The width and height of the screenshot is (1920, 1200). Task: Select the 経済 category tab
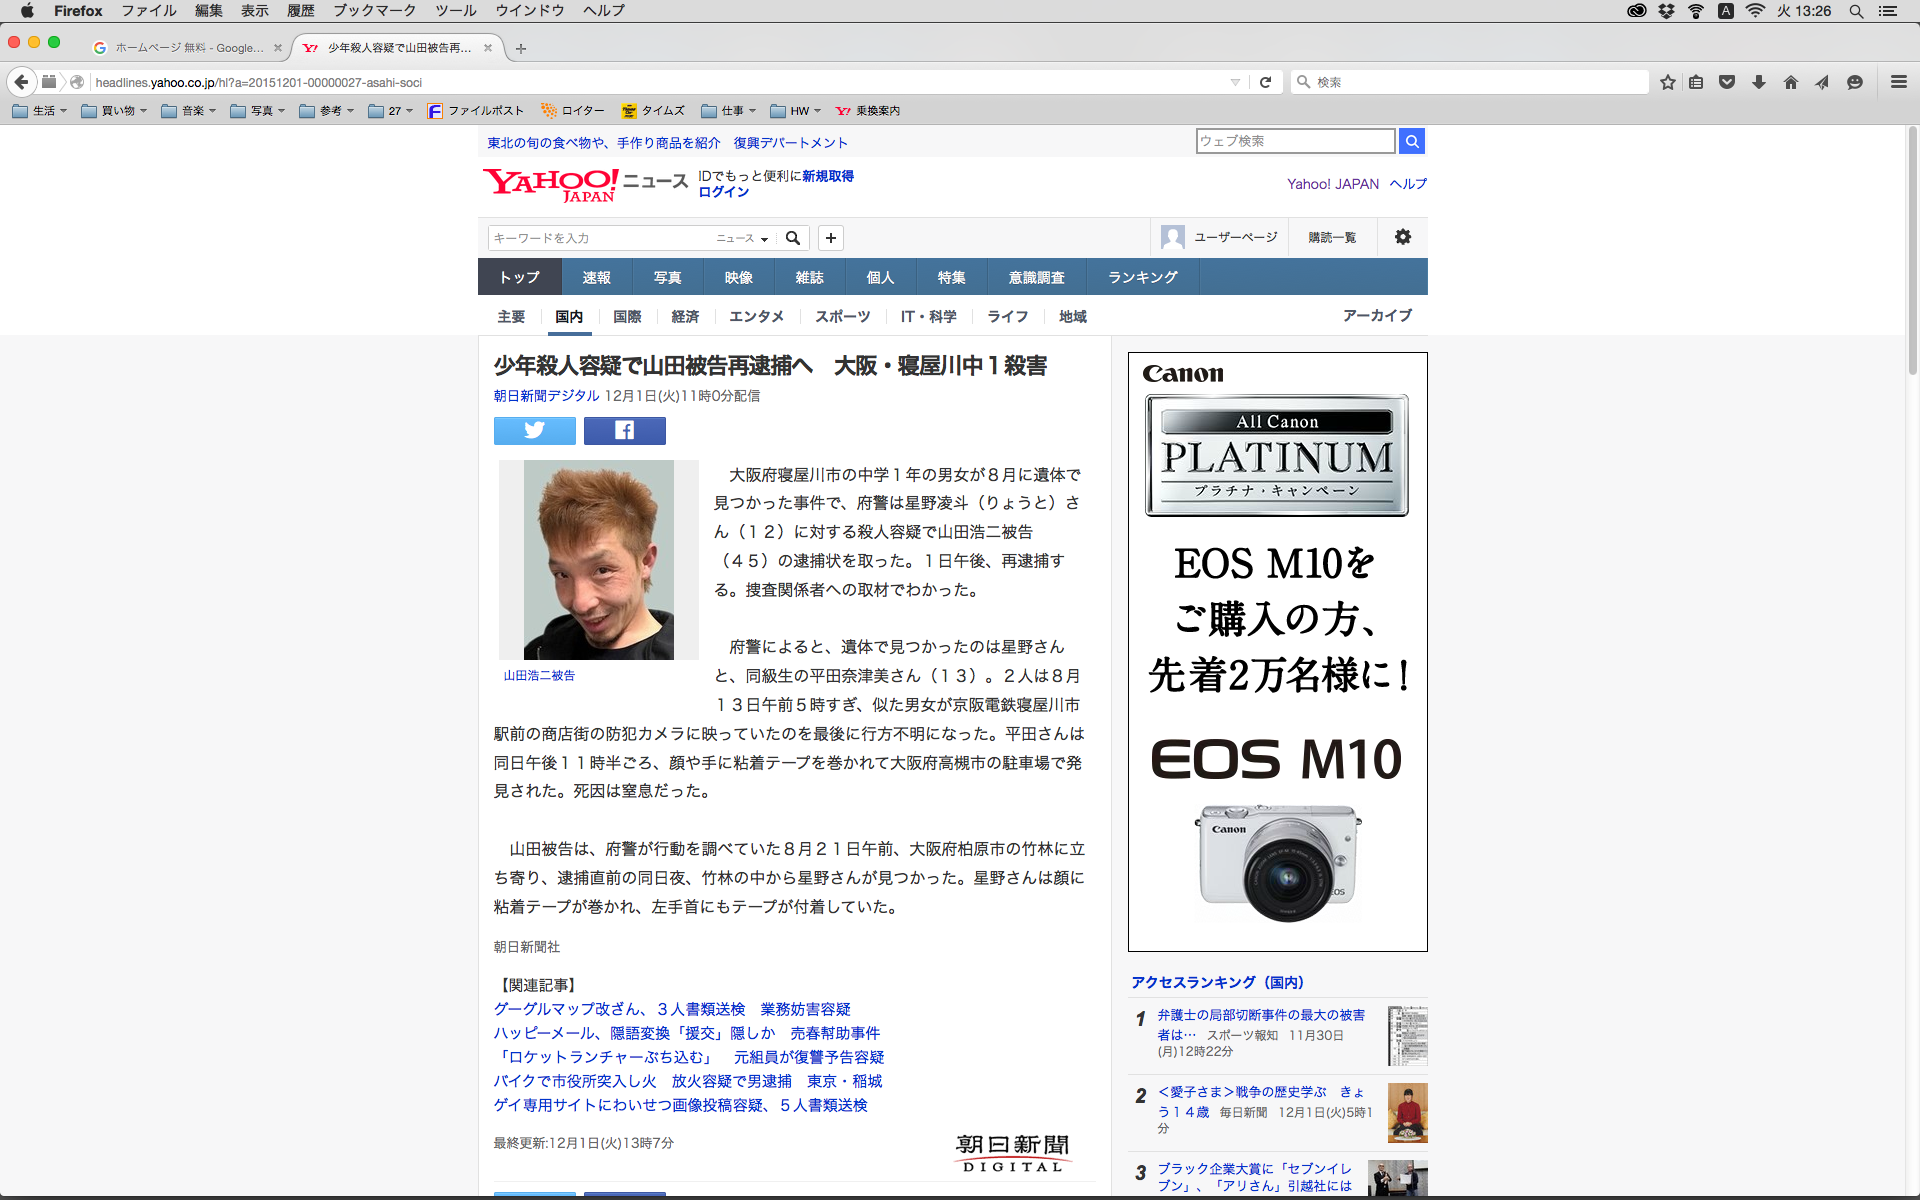coord(685,316)
